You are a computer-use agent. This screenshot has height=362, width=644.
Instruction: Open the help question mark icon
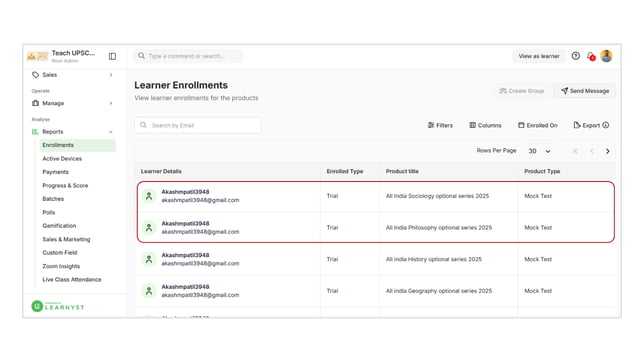click(575, 56)
